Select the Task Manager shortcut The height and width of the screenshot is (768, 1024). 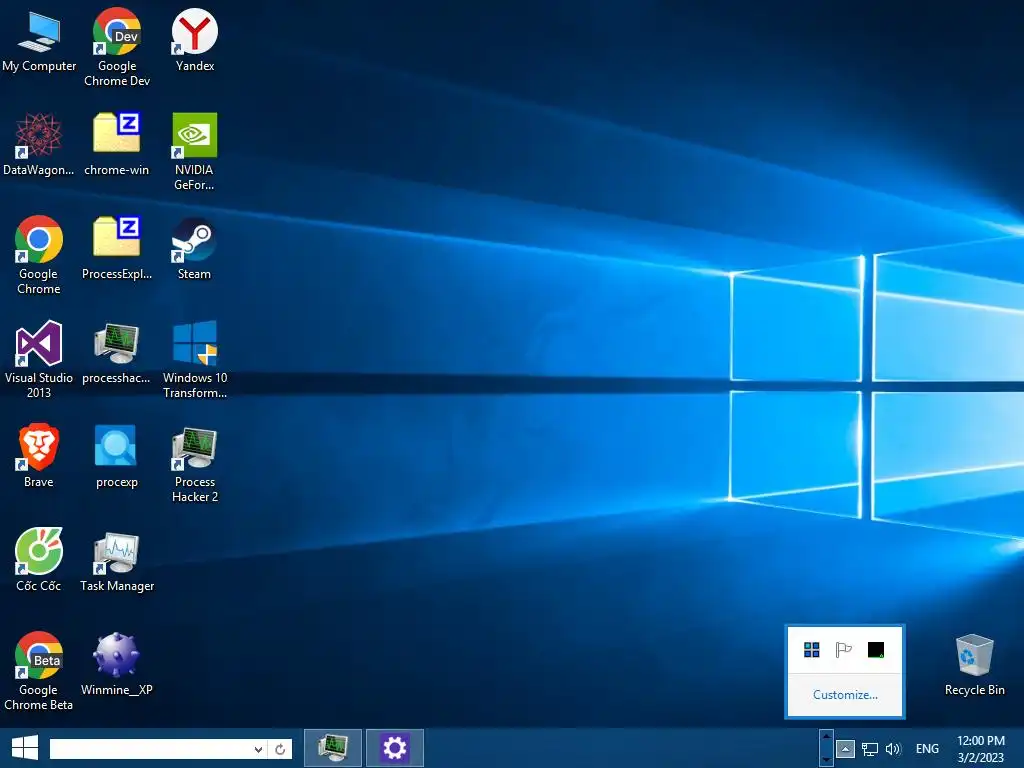(x=117, y=560)
